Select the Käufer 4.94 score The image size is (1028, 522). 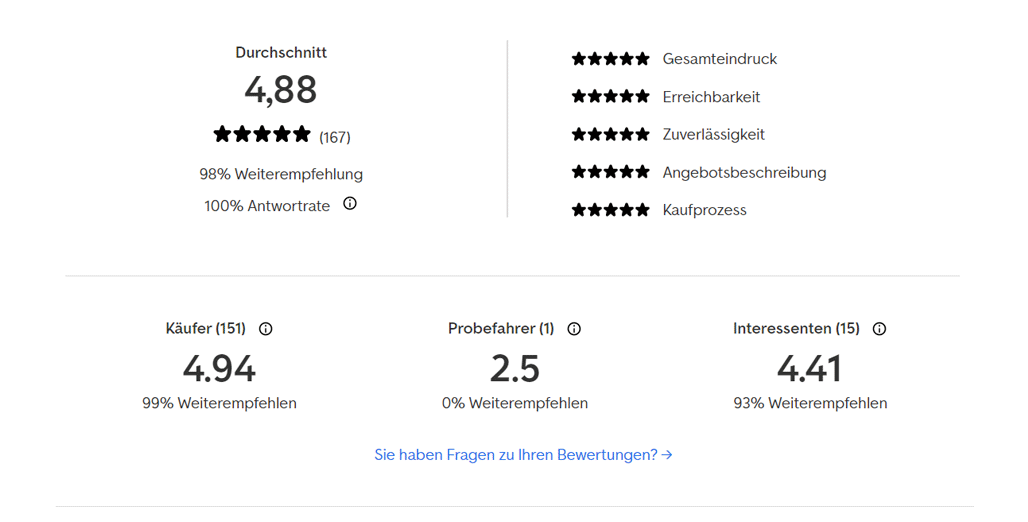[219, 369]
